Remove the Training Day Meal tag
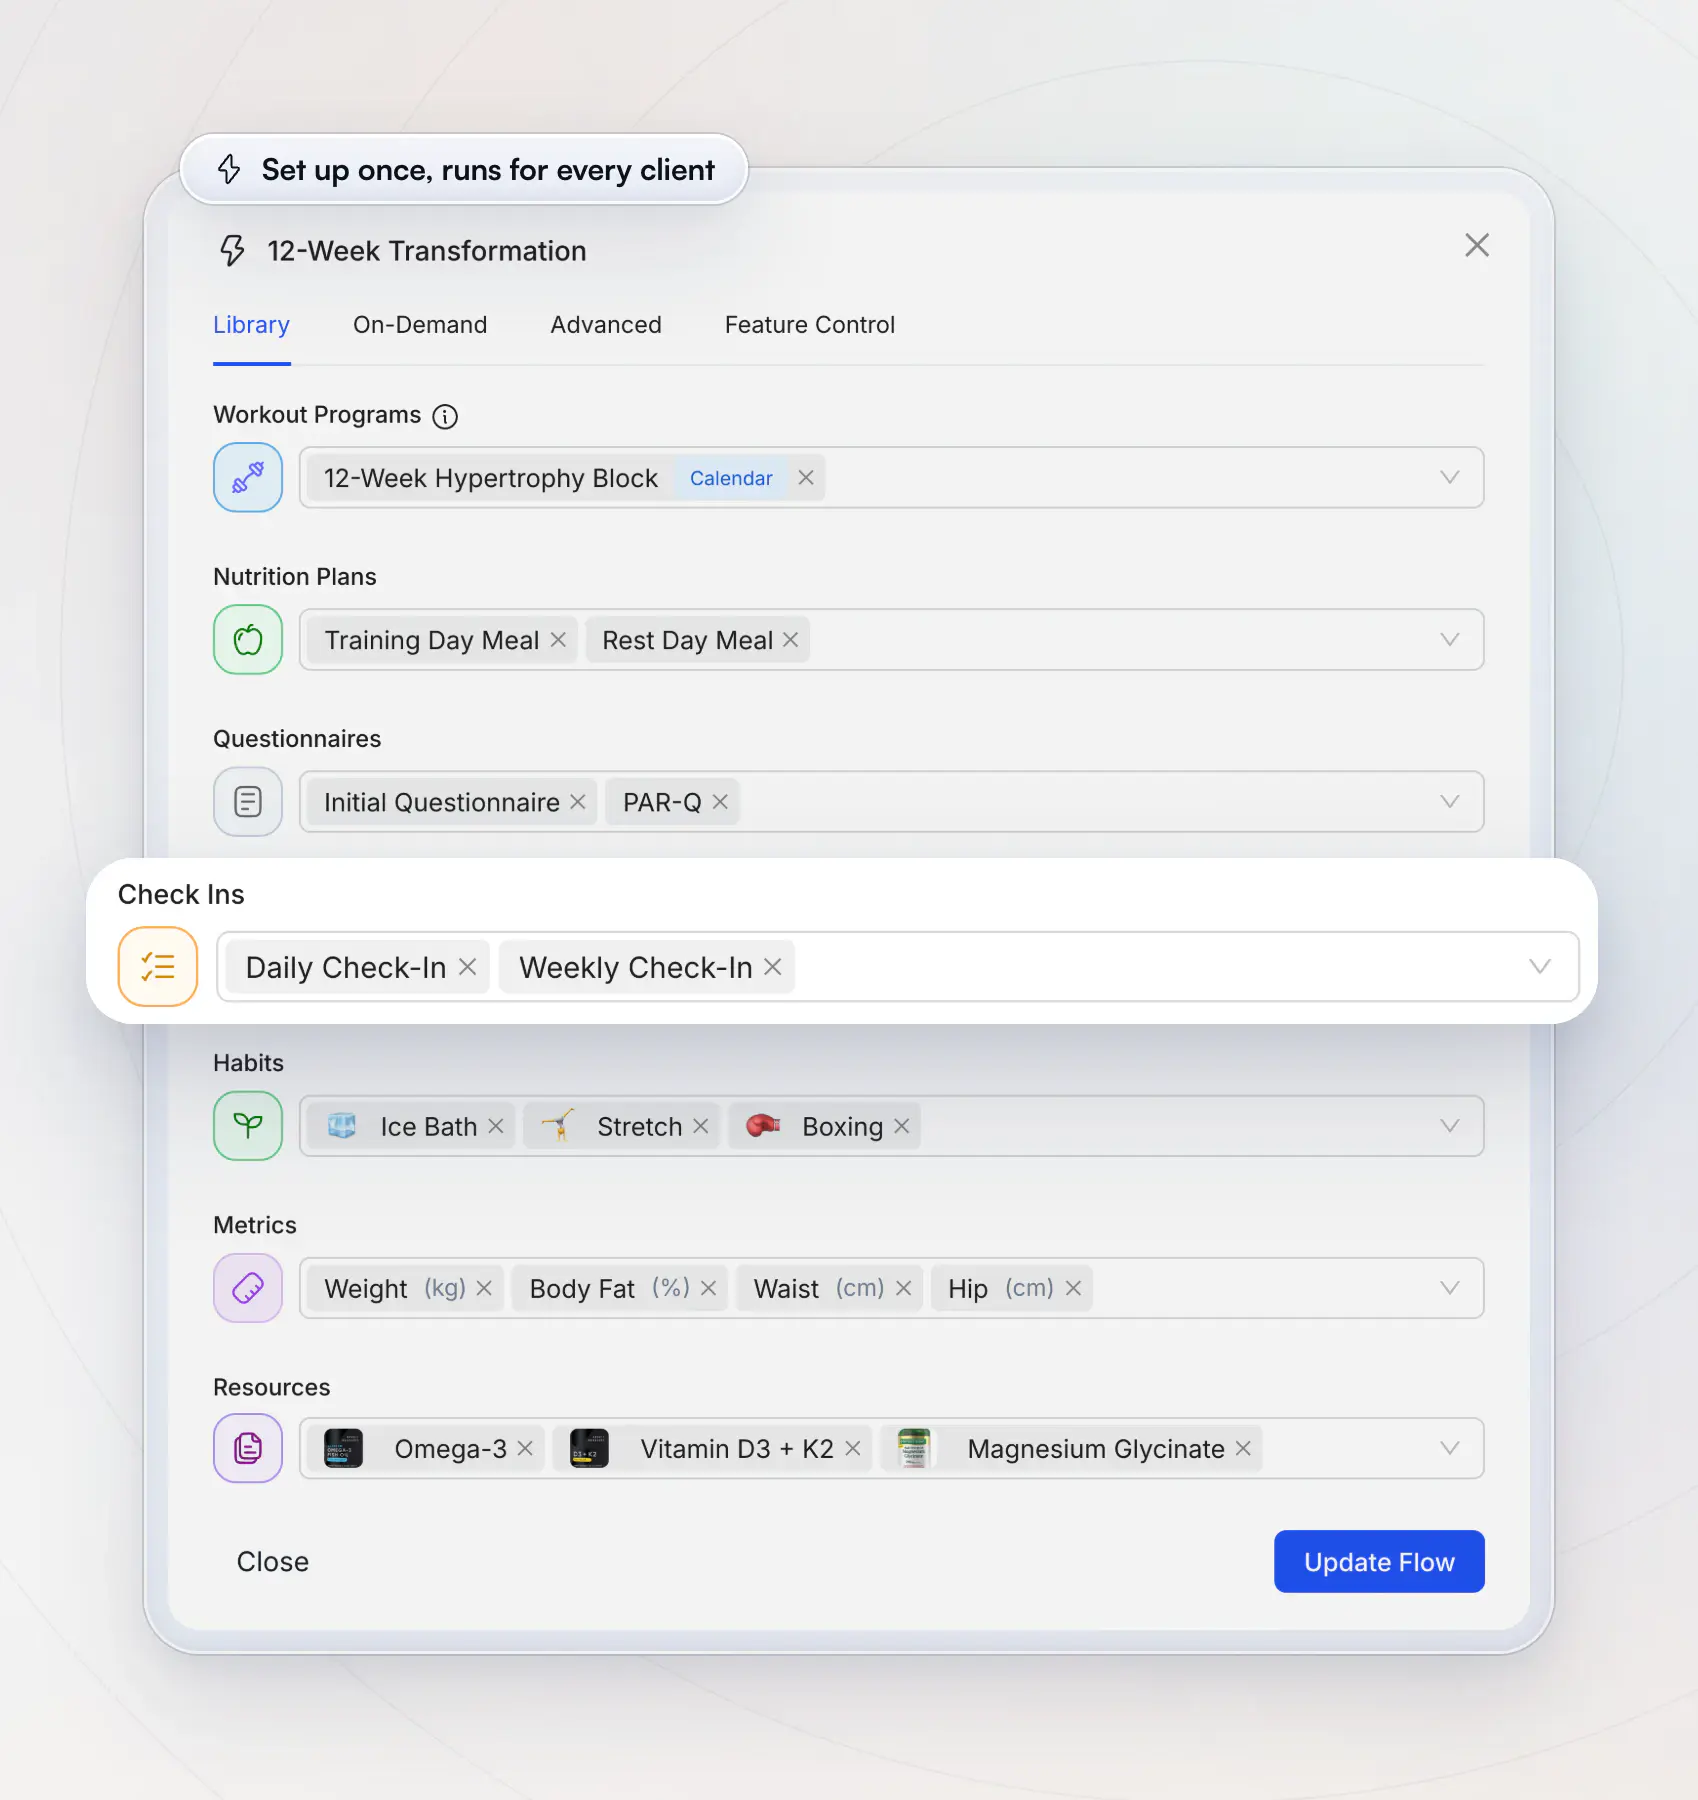 click(558, 640)
